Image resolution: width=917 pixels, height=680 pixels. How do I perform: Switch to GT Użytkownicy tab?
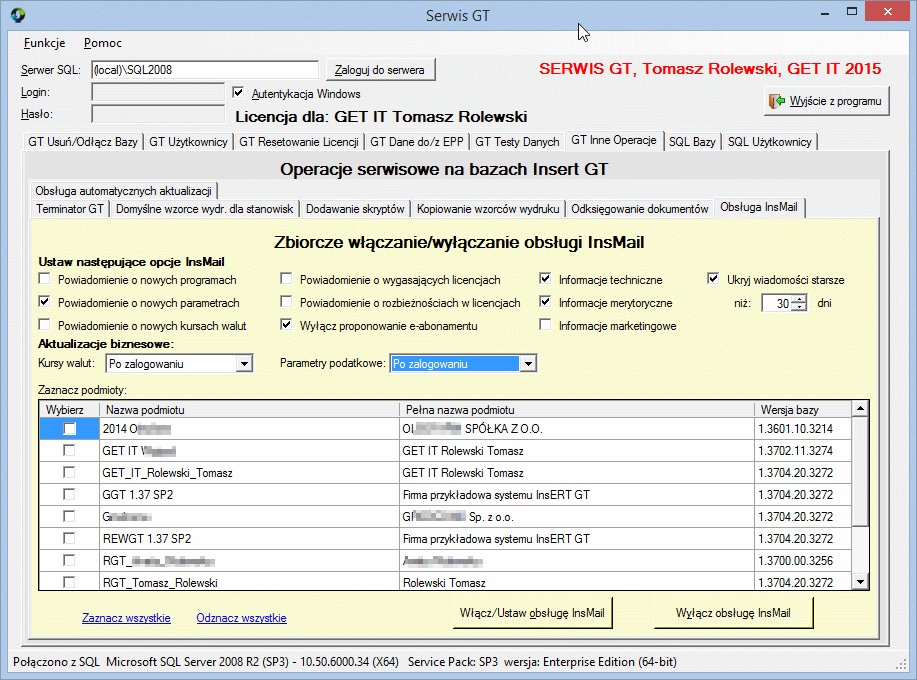(x=188, y=141)
